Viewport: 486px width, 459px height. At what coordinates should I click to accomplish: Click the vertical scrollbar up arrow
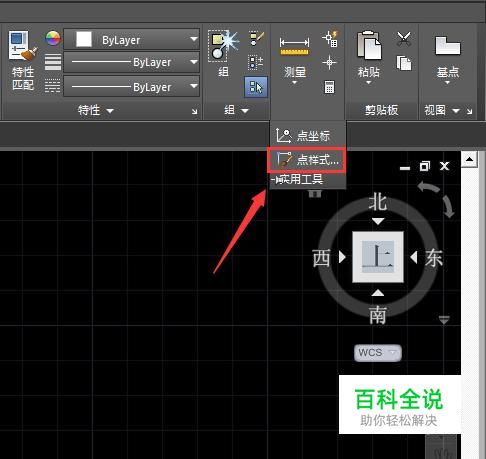(469, 159)
